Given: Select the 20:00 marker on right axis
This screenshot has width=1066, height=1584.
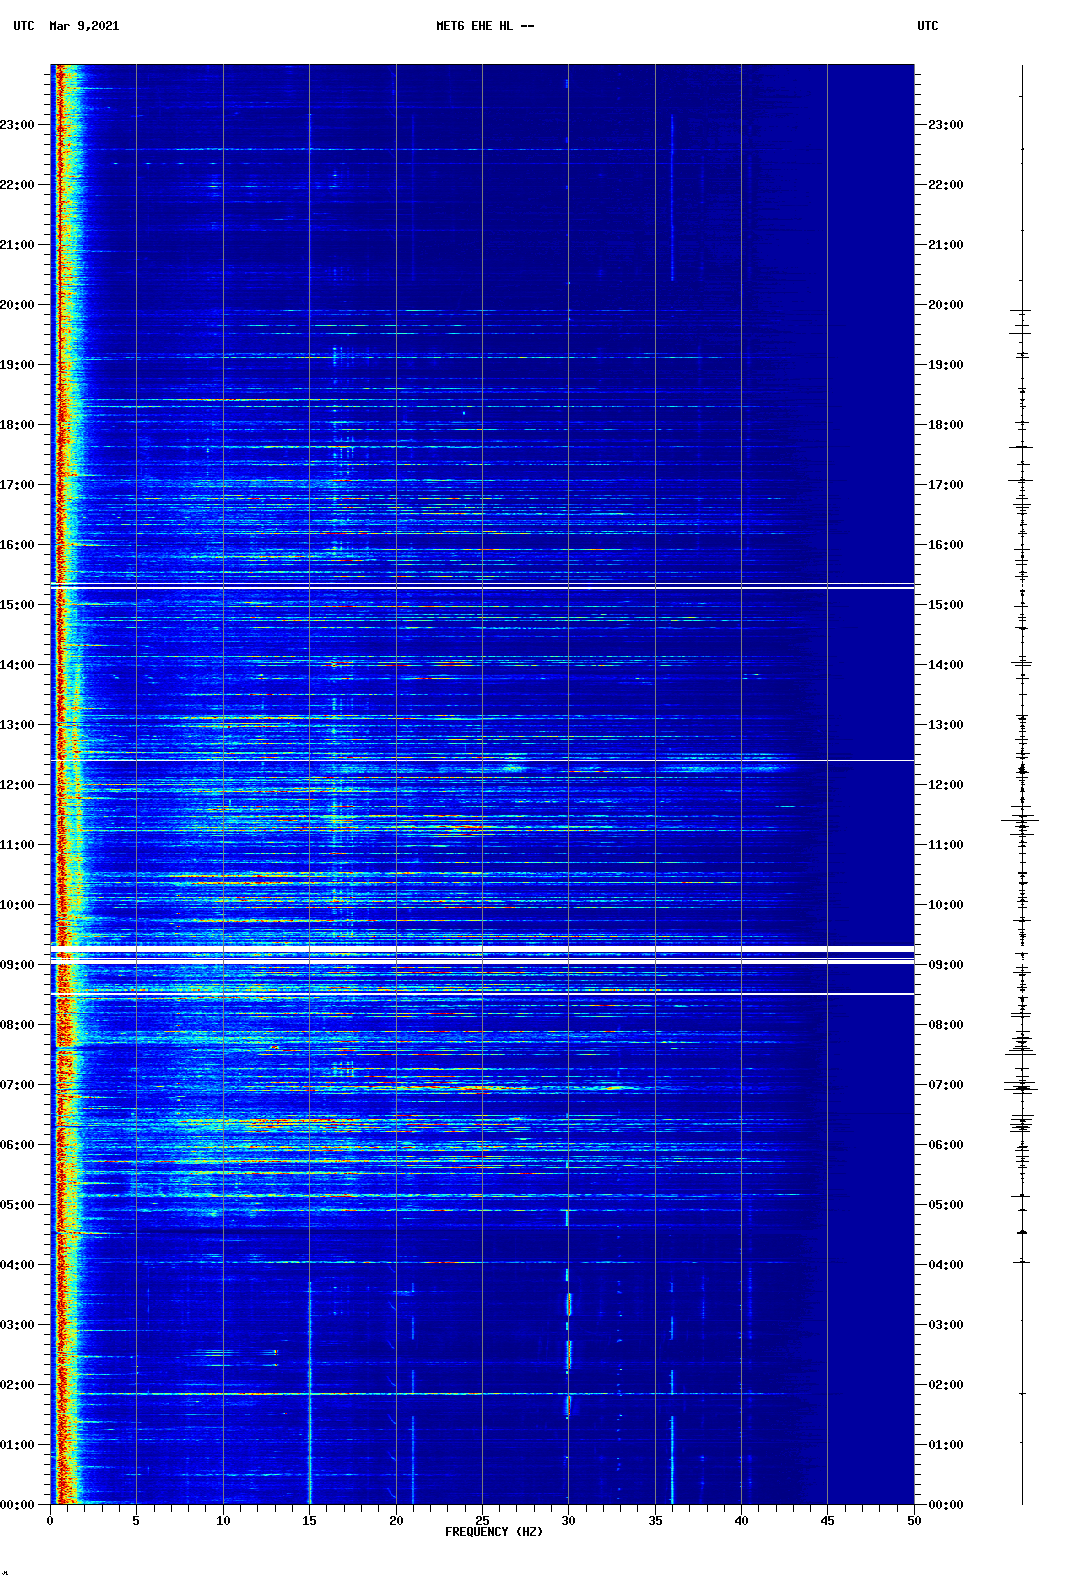Looking at the screenshot, I should click(x=945, y=305).
